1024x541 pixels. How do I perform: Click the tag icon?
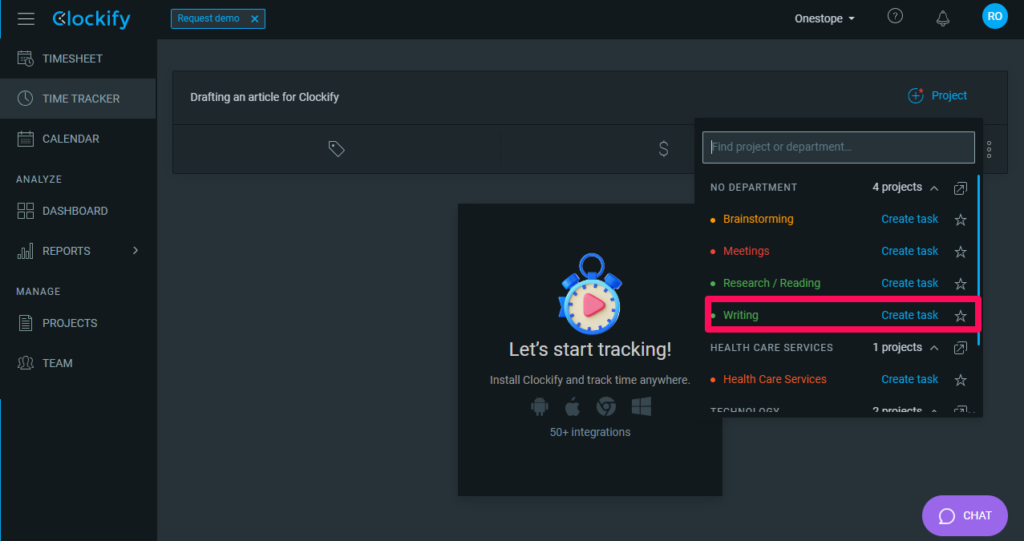(x=336, y=149)
